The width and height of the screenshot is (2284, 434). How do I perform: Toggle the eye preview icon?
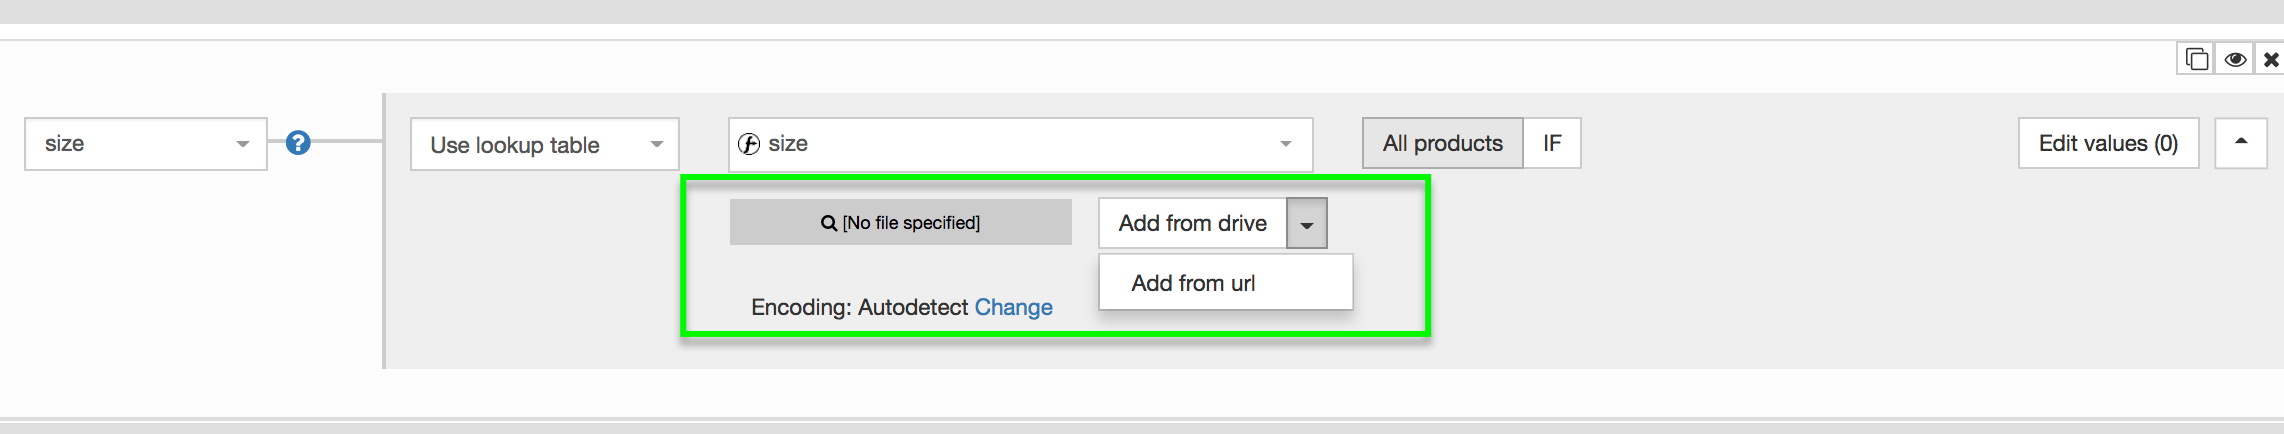tap(2235, 60)
